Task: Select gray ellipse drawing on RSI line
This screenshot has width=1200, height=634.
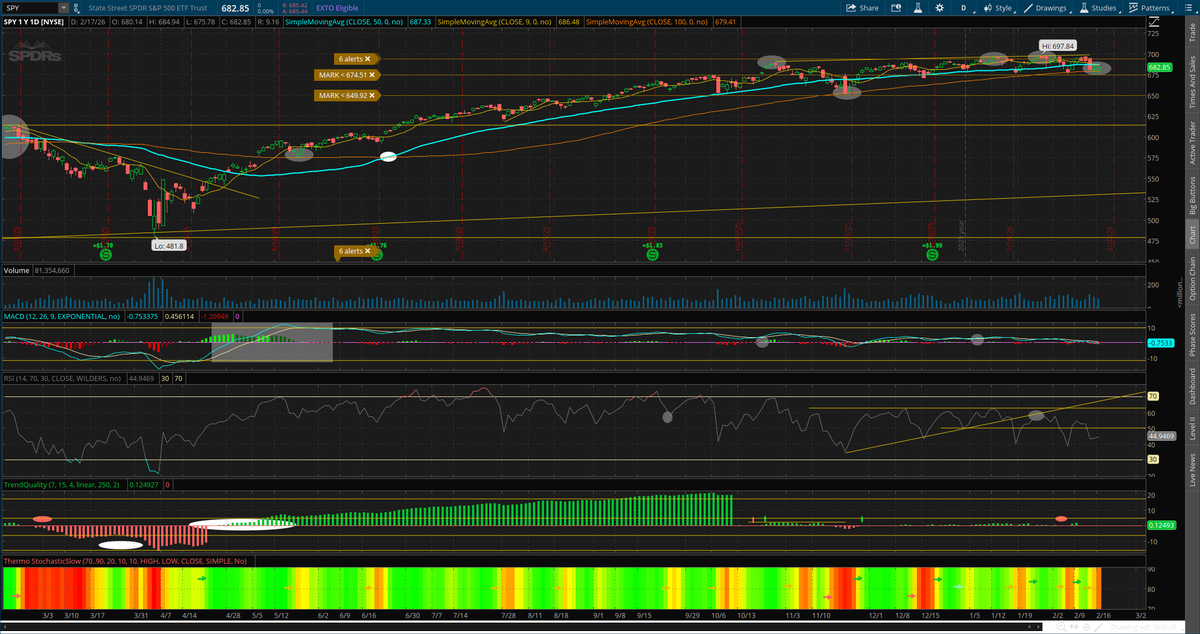Action: click(668, 417)
